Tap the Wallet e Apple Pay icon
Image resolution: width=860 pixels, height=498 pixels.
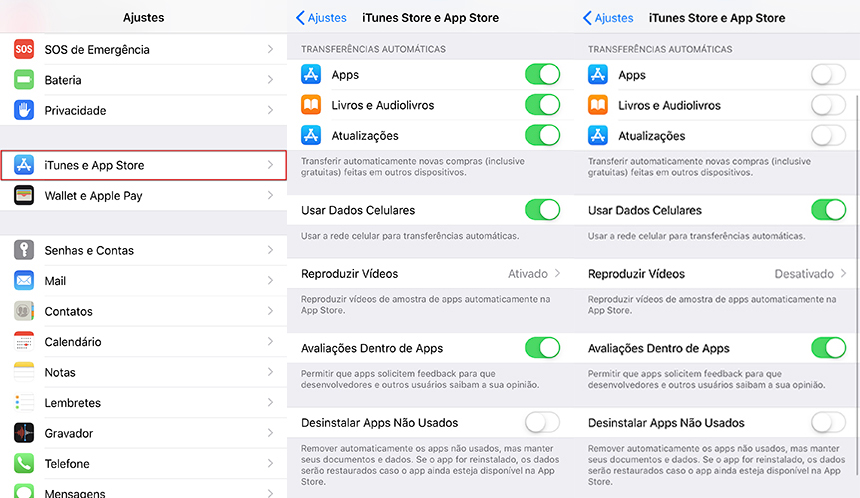coord(24,195)
